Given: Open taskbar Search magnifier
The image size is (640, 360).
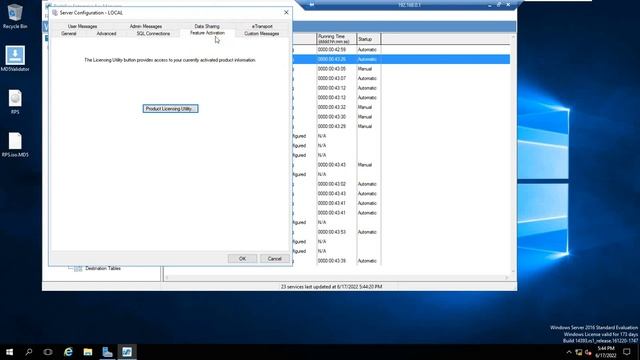Looking at the screenshot, I should [x=29, y=352].
